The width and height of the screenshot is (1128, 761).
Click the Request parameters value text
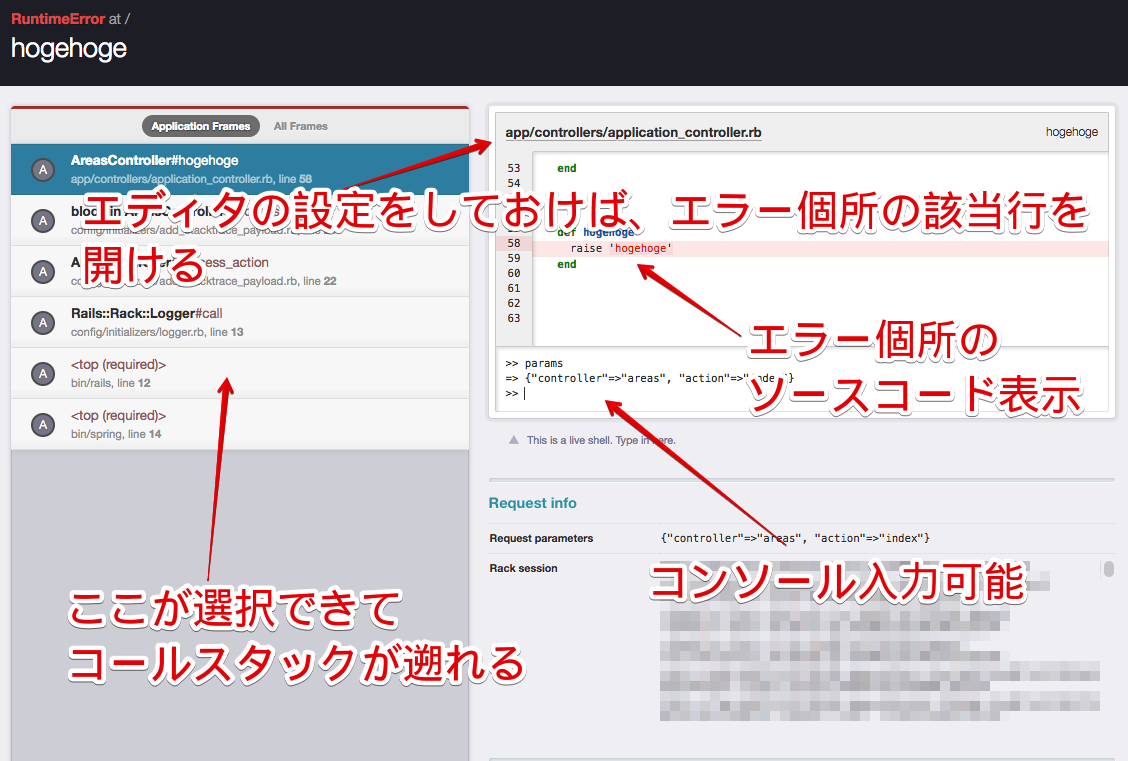pos(795,538)
